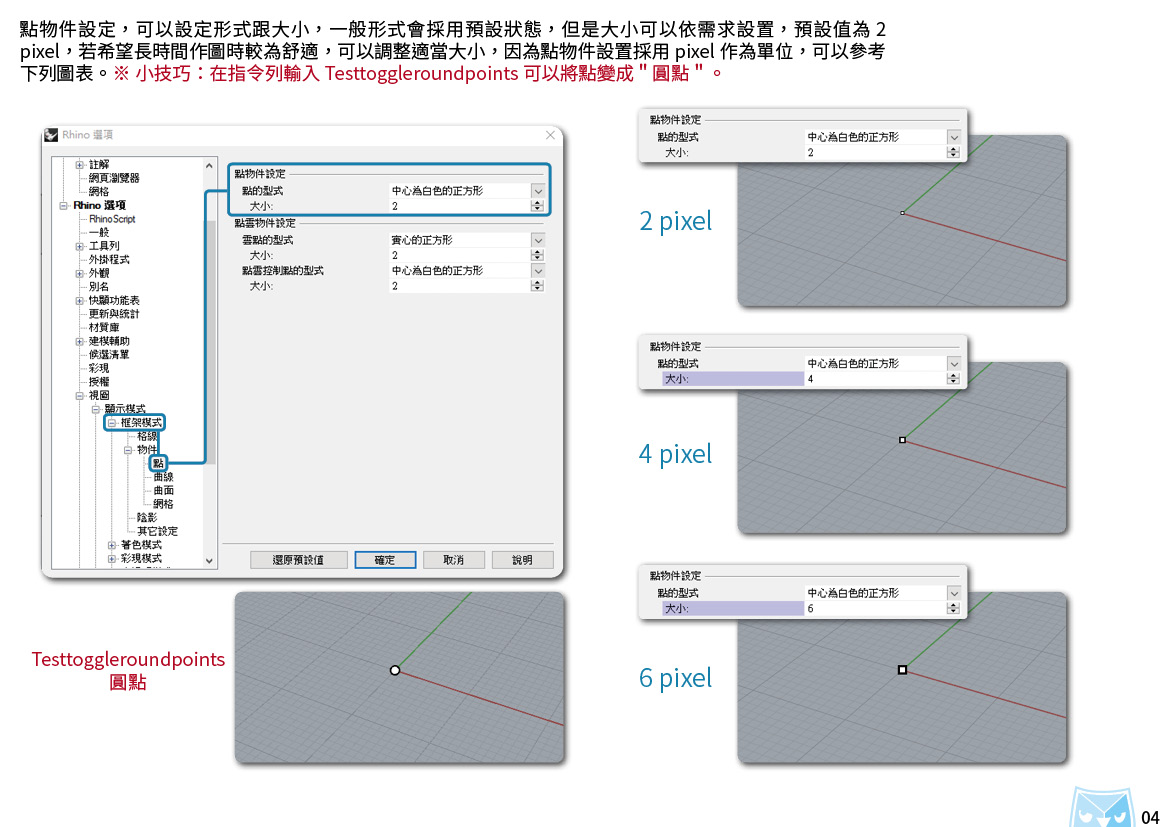Image resolution: width=1170 pixels, height=827 pixels.
Task: Click the red Testtoggleroundpoints command text in the tip
Action: click(422, 73)
